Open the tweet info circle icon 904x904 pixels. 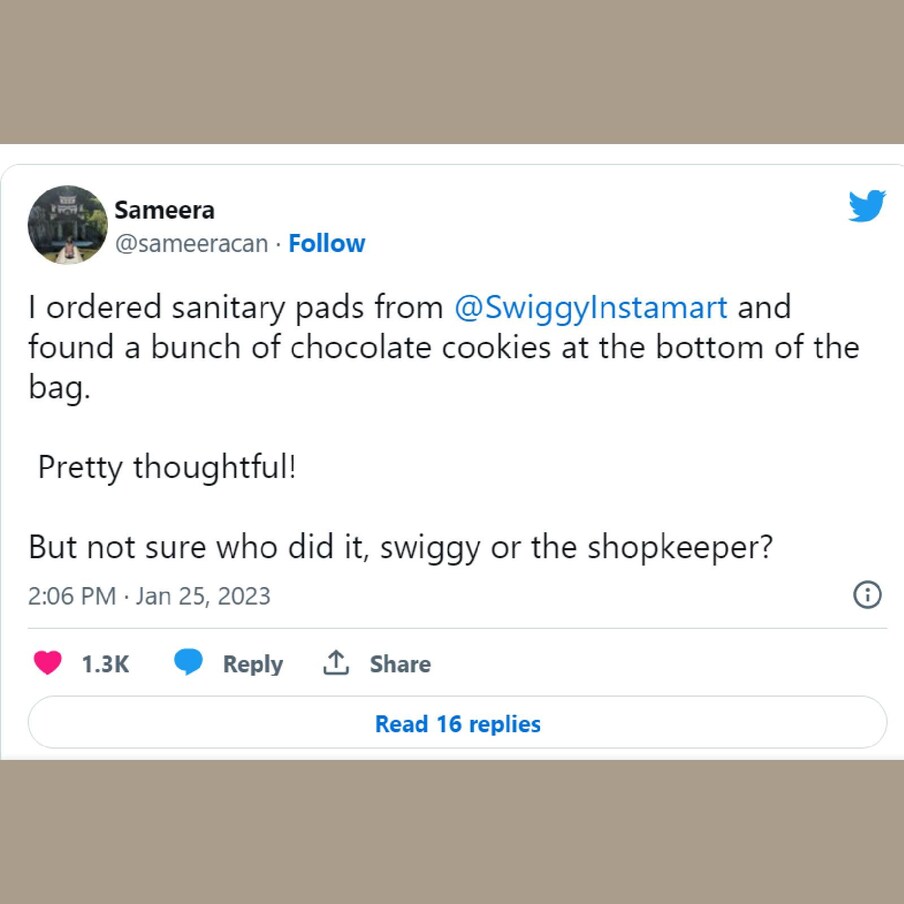pos(867,594)
